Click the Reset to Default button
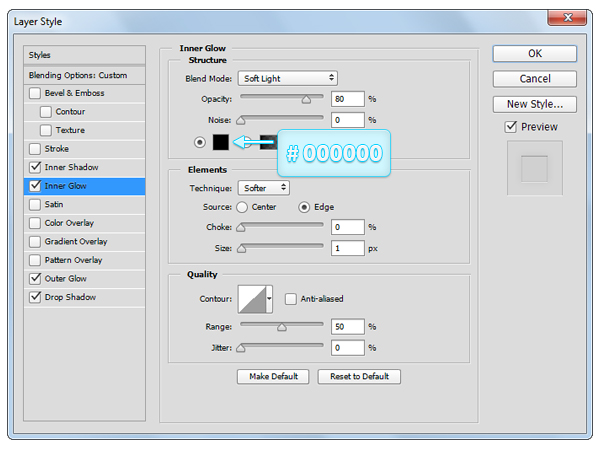 tap(359, 377)
